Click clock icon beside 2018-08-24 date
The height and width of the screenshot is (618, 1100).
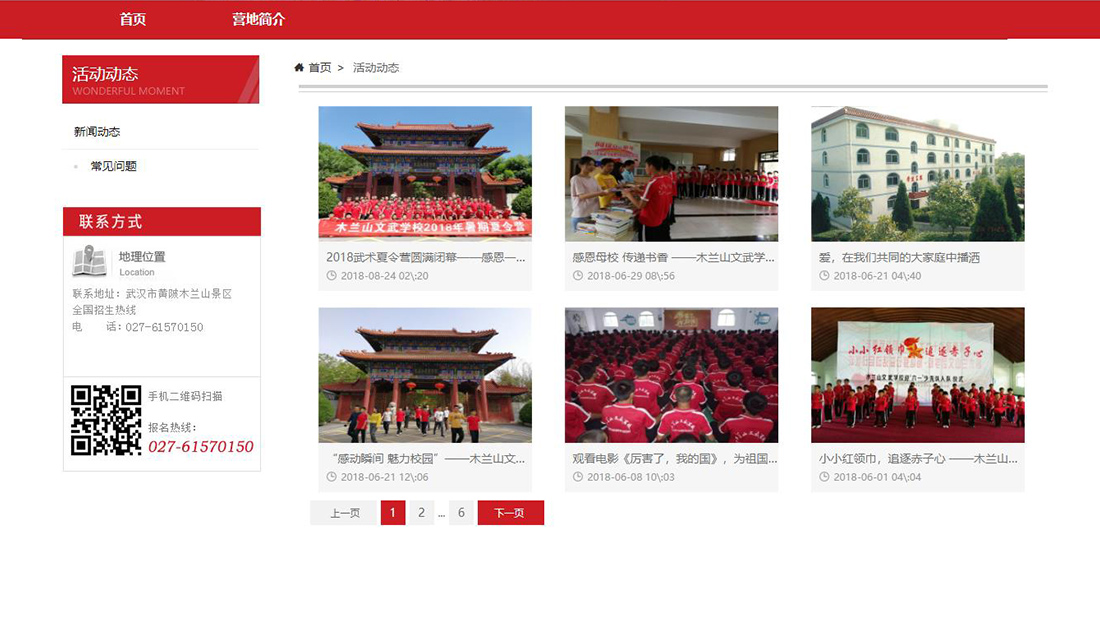(332, 276)
